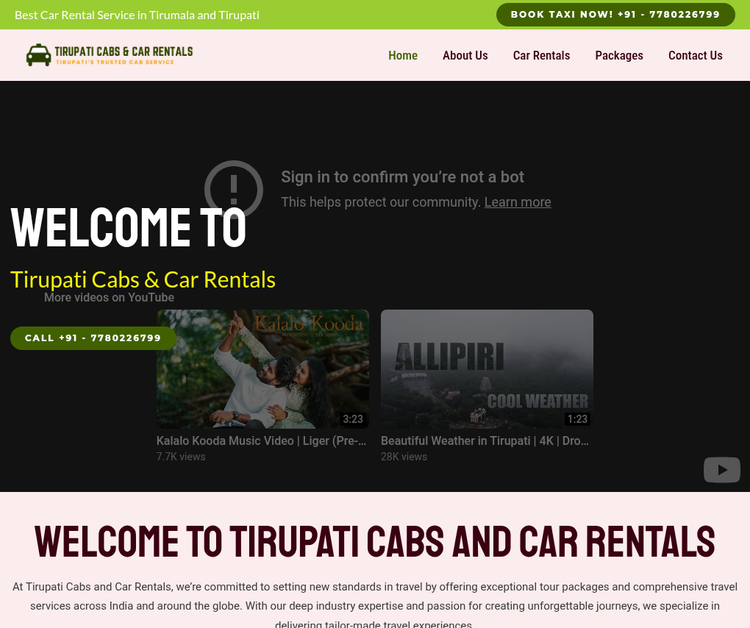Go to the Home menu item
The height and width of the screenshot is (628, 750).
(x=403, y=56)
